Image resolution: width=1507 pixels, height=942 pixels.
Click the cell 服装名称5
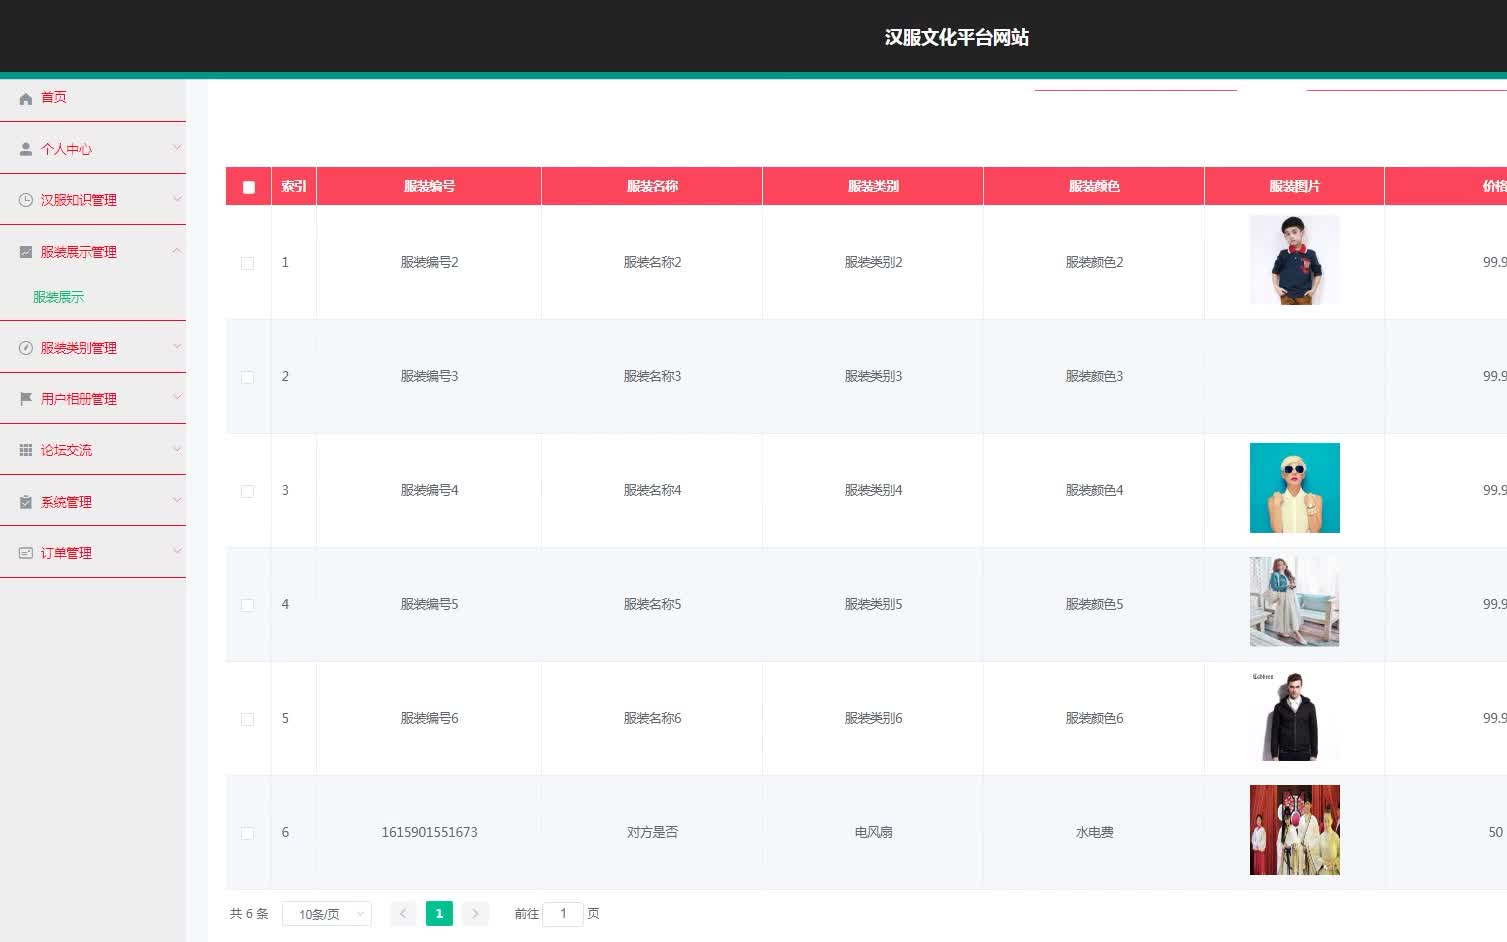coord(652,604)
